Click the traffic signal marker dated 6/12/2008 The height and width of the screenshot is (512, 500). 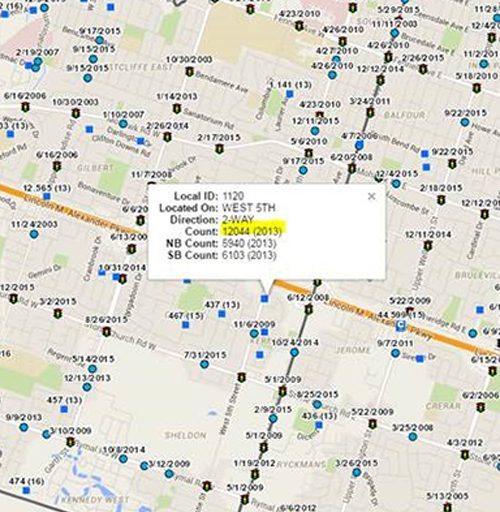pyautogui.click(x=308, y=309)
